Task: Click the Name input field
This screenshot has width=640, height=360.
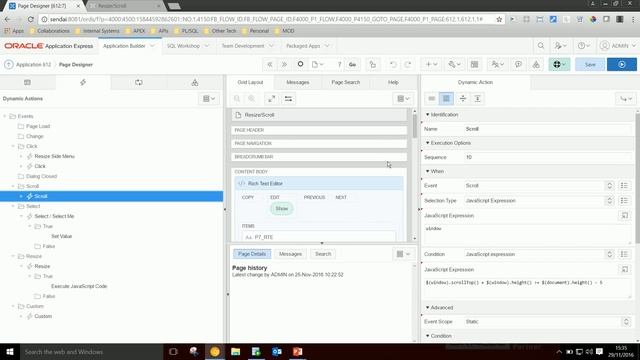Action: (x=547, y=129)
